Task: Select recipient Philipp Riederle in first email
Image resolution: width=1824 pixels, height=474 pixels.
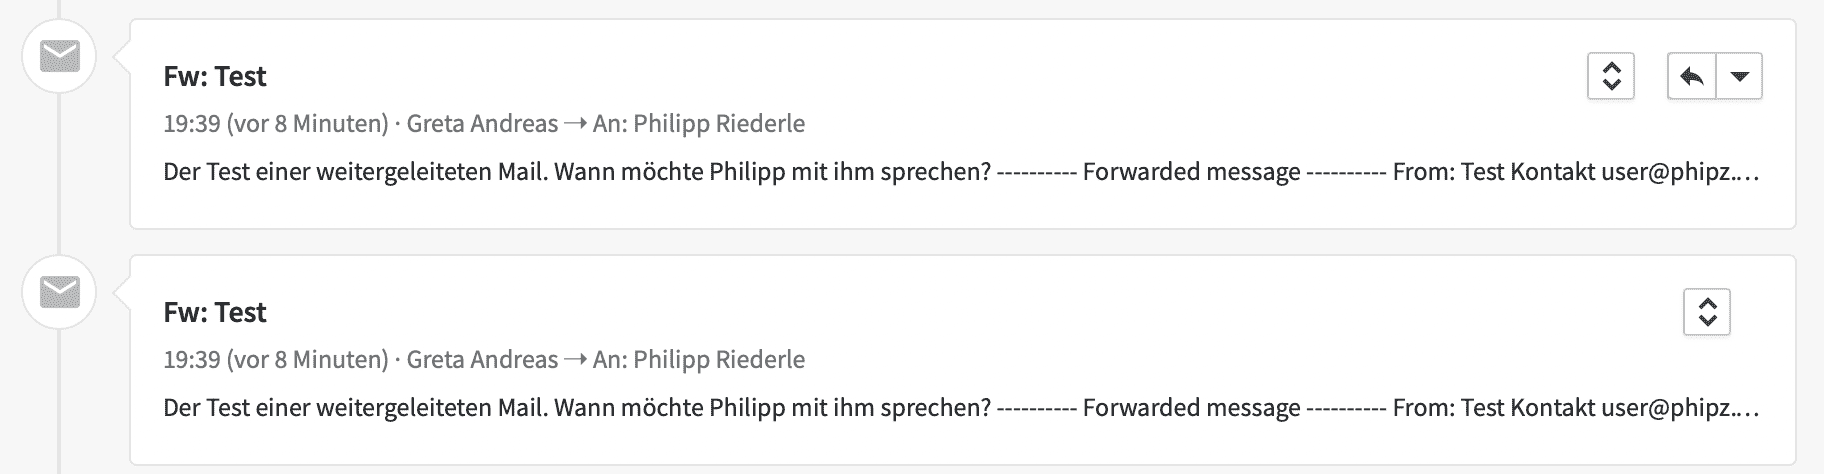Action: tap(719, 124)
